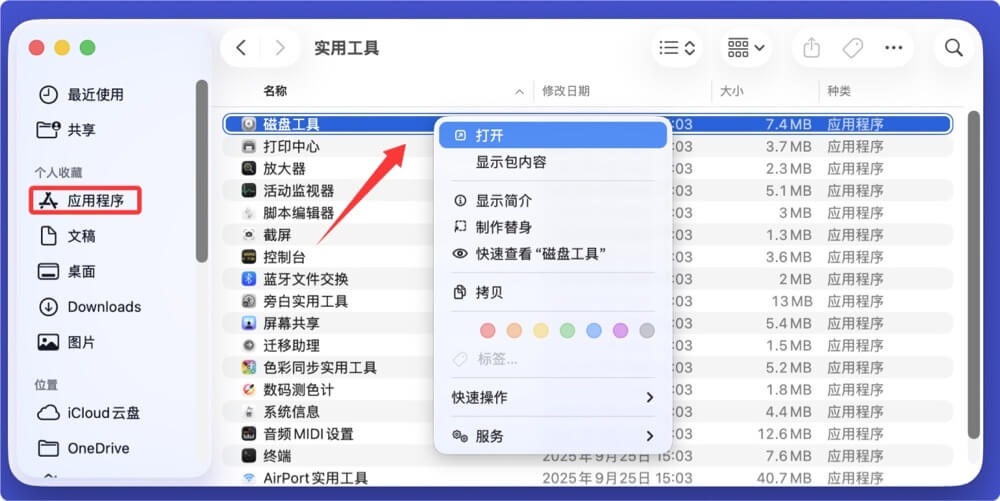Viewport: 1000px width, 501px height.
Task: Sort by the 名称 column header
Action: tap(275, 91)
